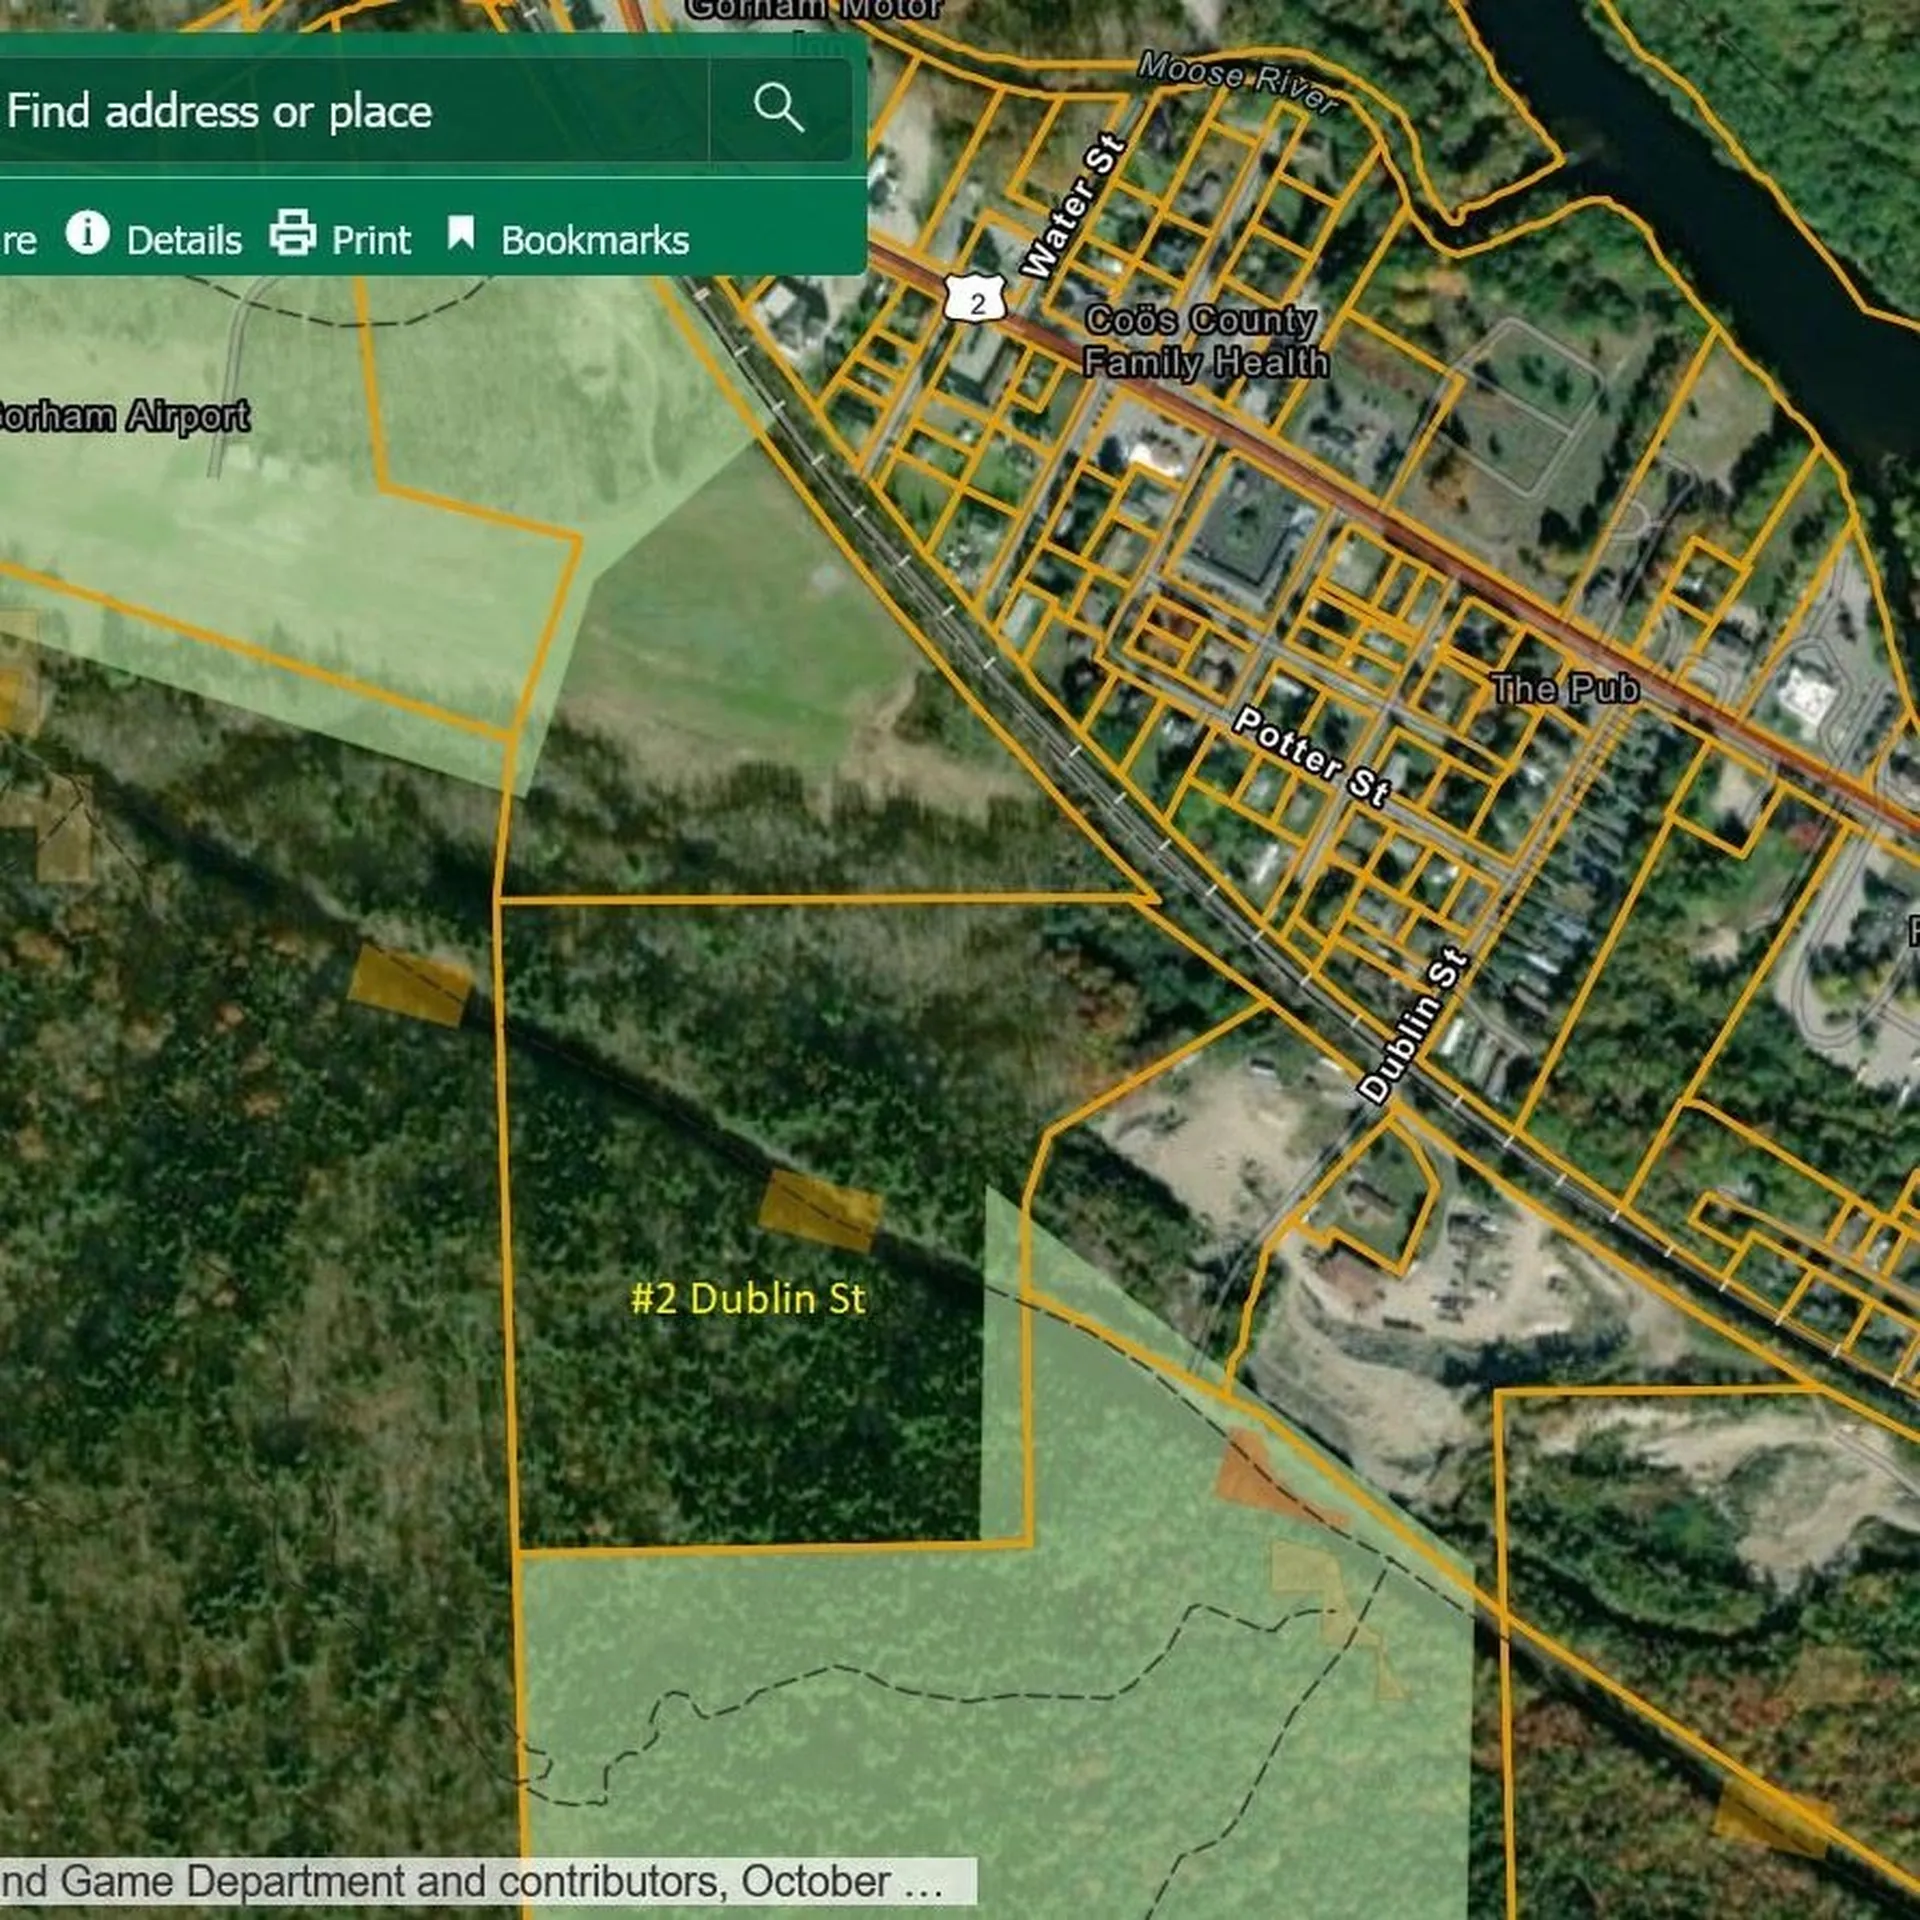Click 'Coös County Family Health' label
Viewport: 1920px width, 1920px height.
tap(1205, 341)
